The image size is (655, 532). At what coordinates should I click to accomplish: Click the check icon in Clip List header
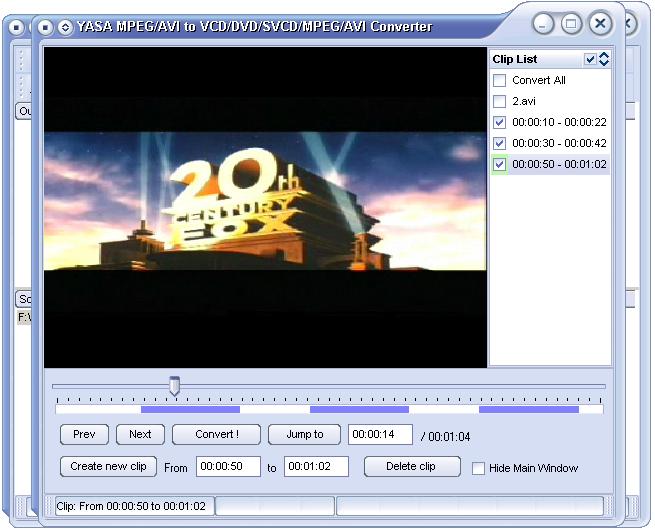tap(590, 59)
